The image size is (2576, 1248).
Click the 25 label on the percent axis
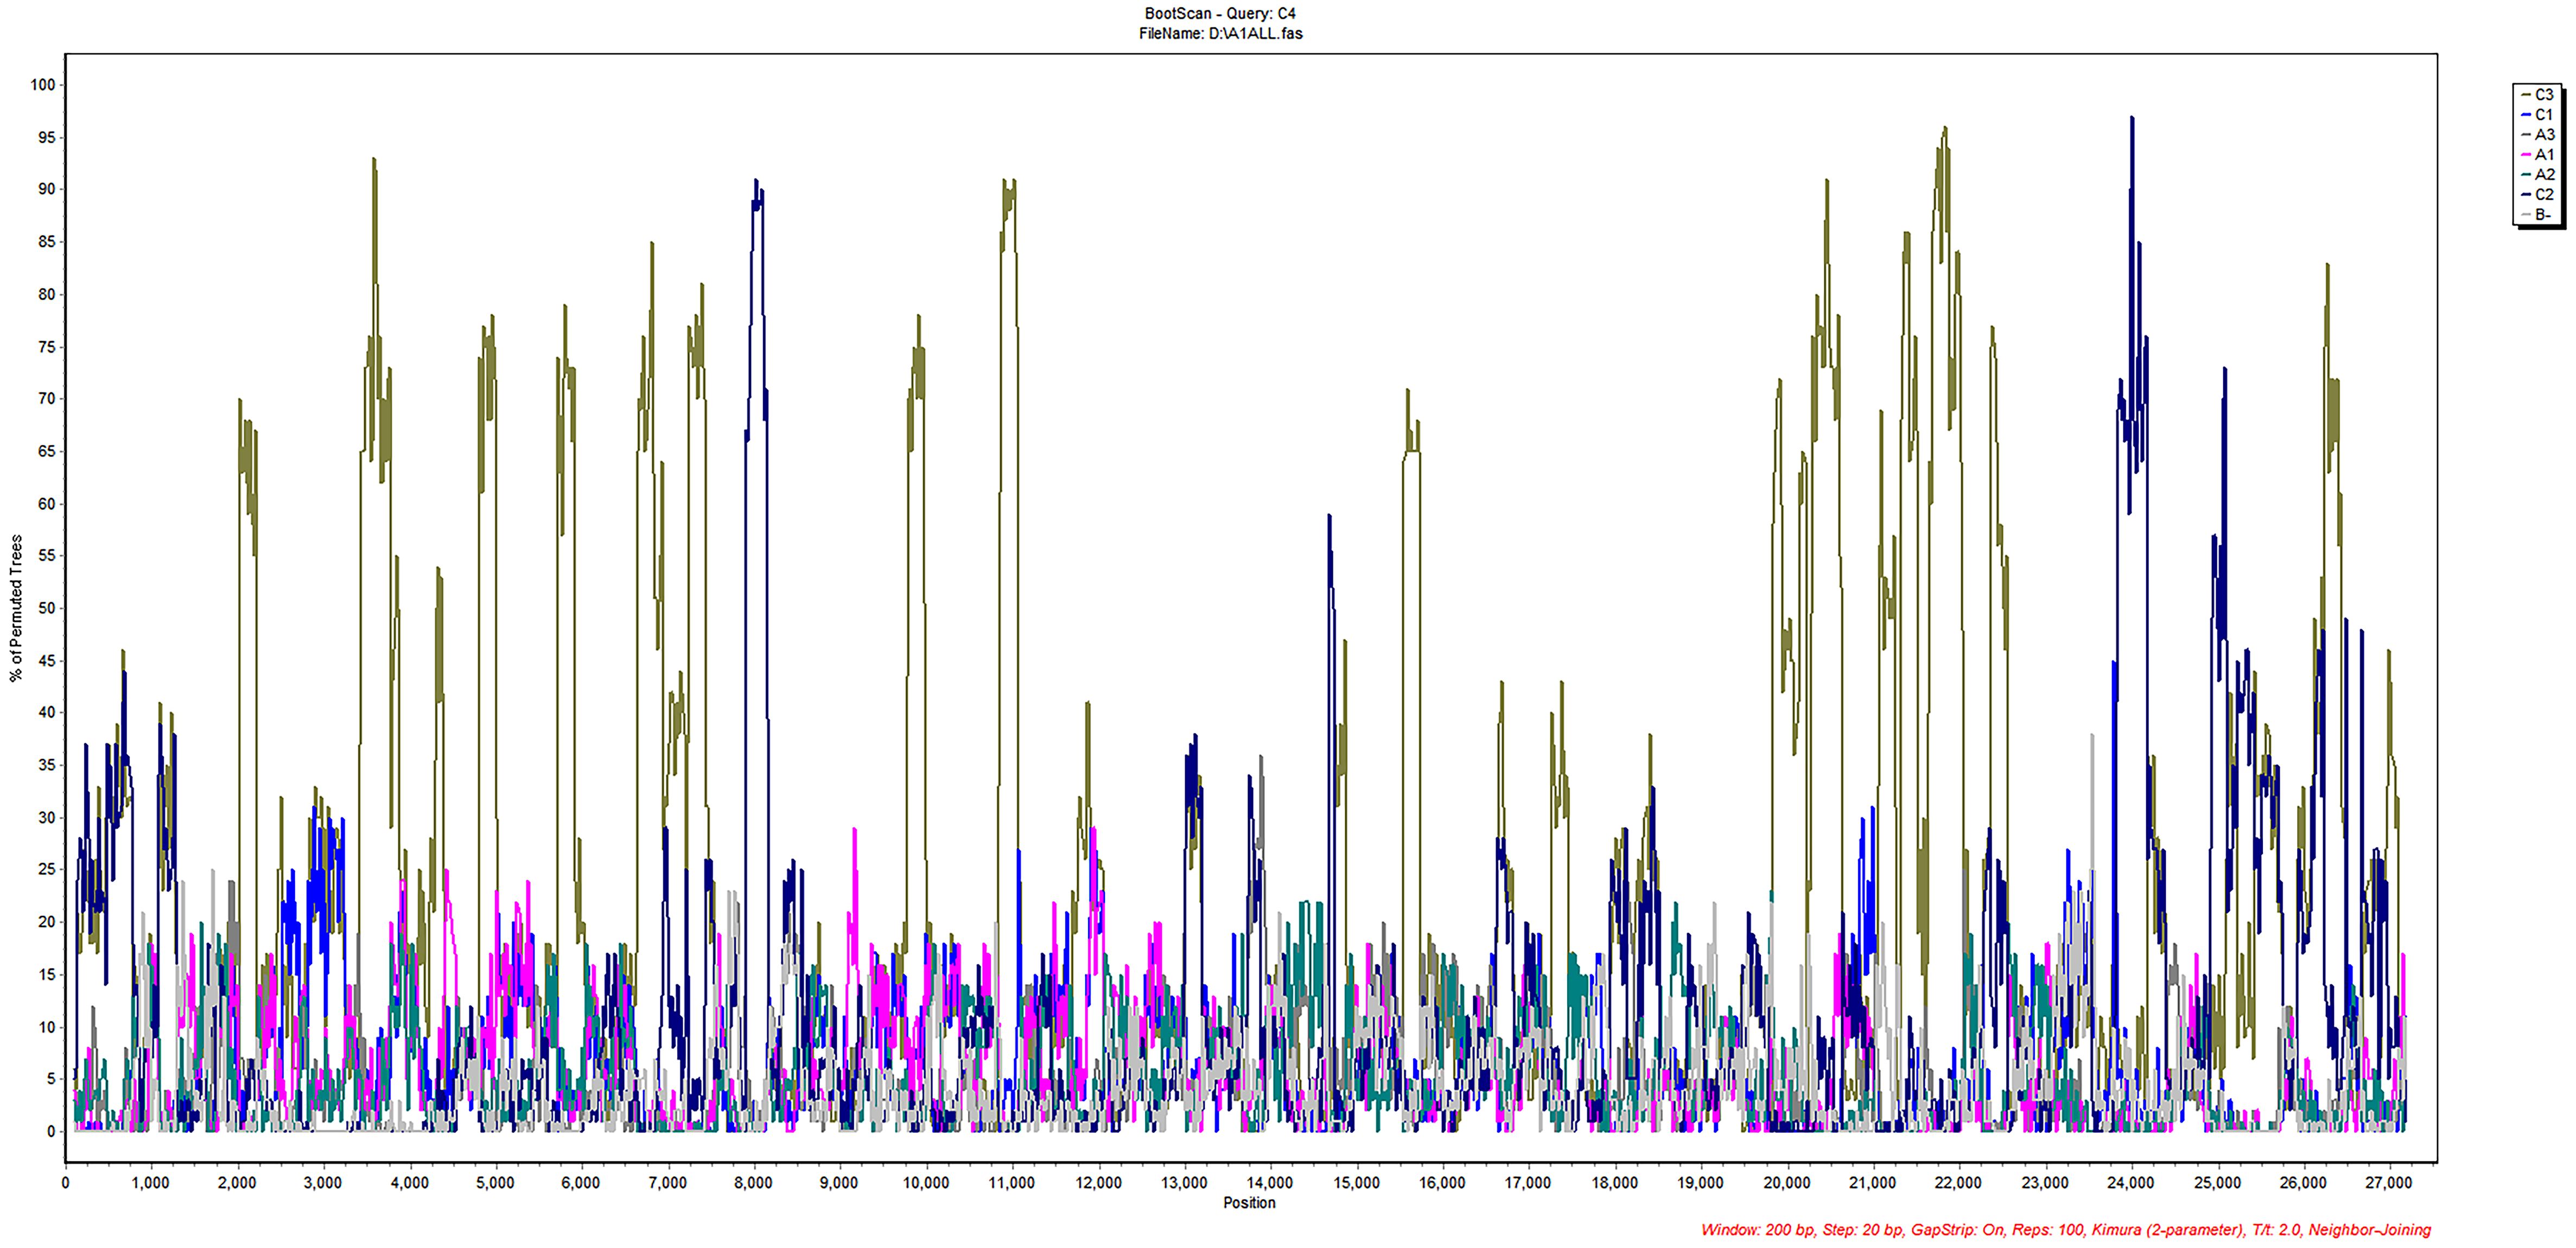[47, 870]
